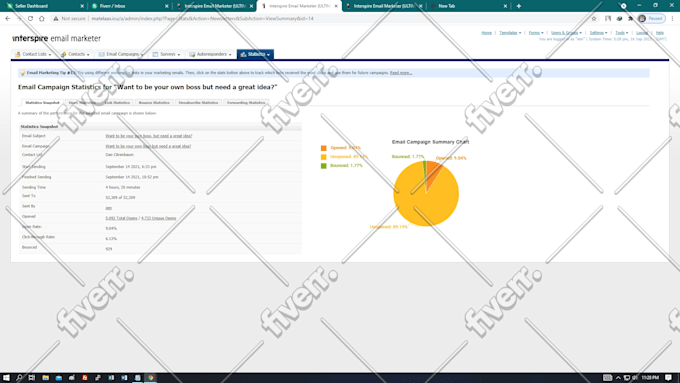The width and height of the screenshot is (680, 383).
Task: Click the Not secure warning icon
Action: 56,19
